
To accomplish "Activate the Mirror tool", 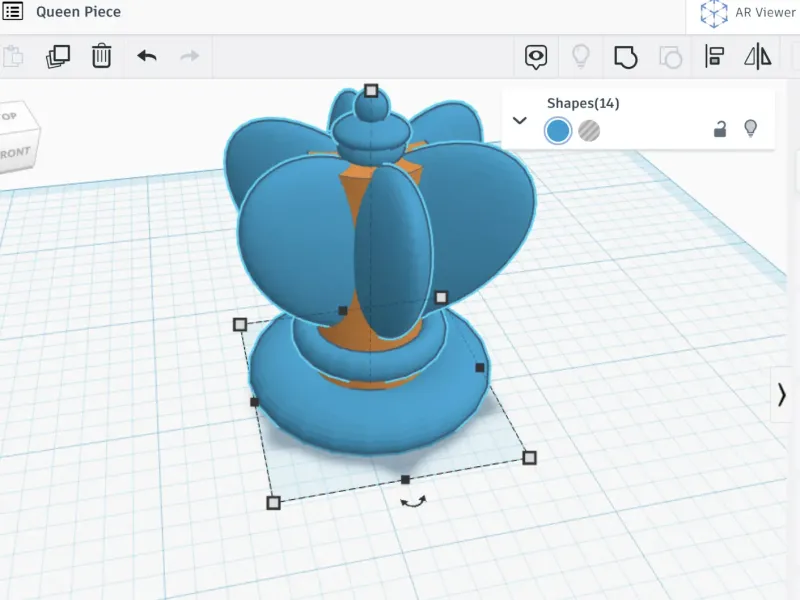I will point(758,56).
